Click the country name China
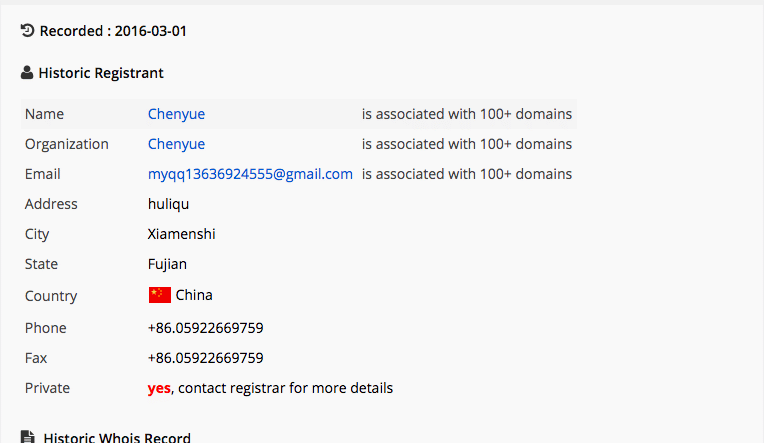Image resolution: width=764 pixels, height=443 pixels. point(194,295)
